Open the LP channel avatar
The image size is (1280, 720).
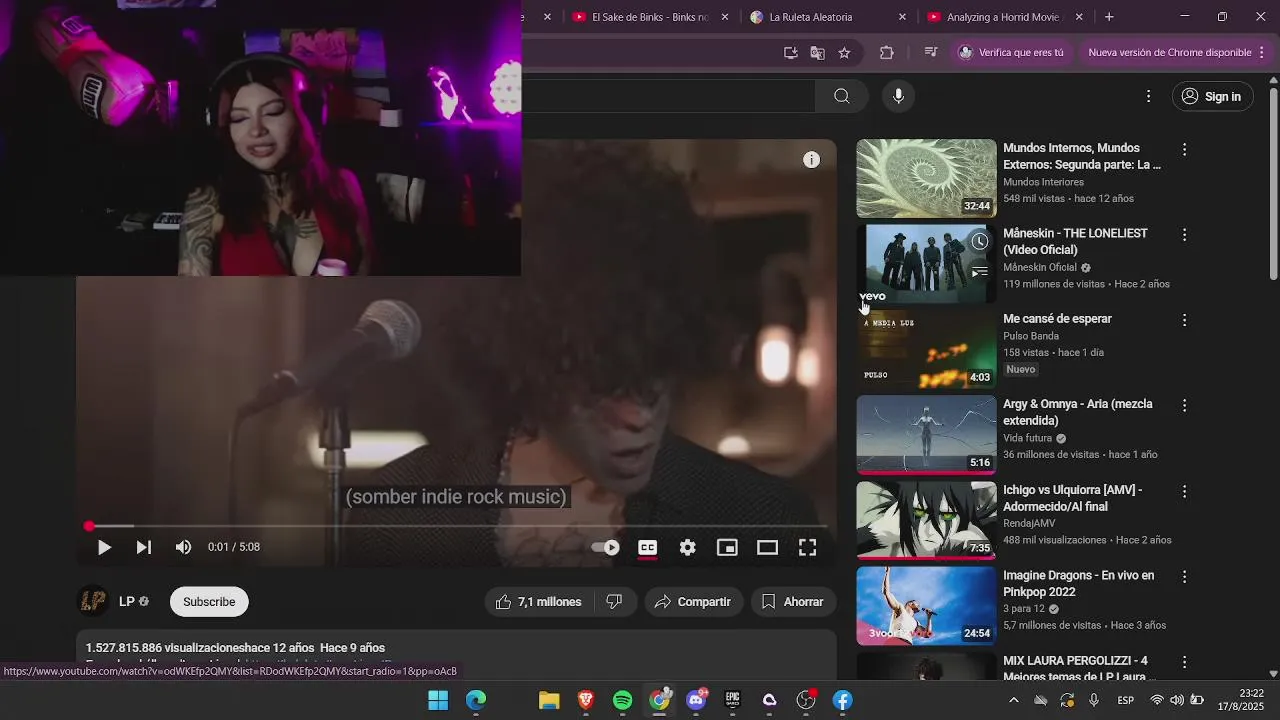point(93,601)
